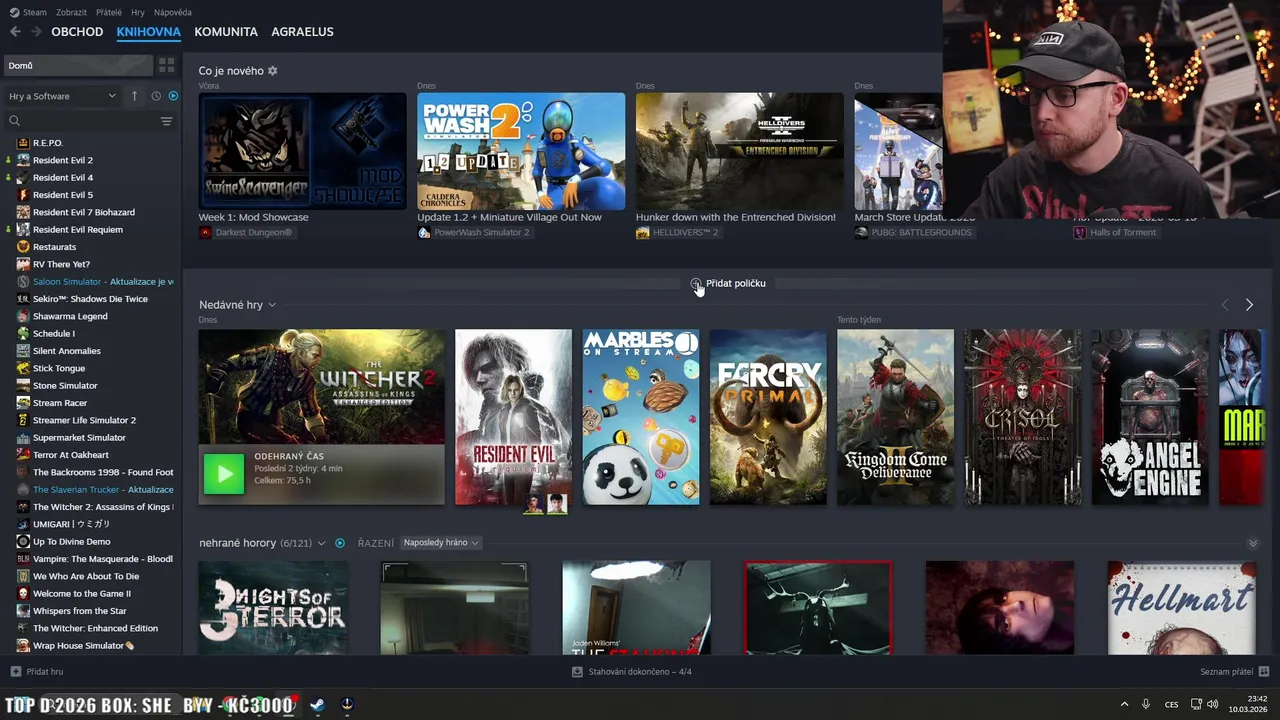The image size is (1280, 720).
Task: Open the Naposledy hráno sort dropdown
Action: point(441,543)
